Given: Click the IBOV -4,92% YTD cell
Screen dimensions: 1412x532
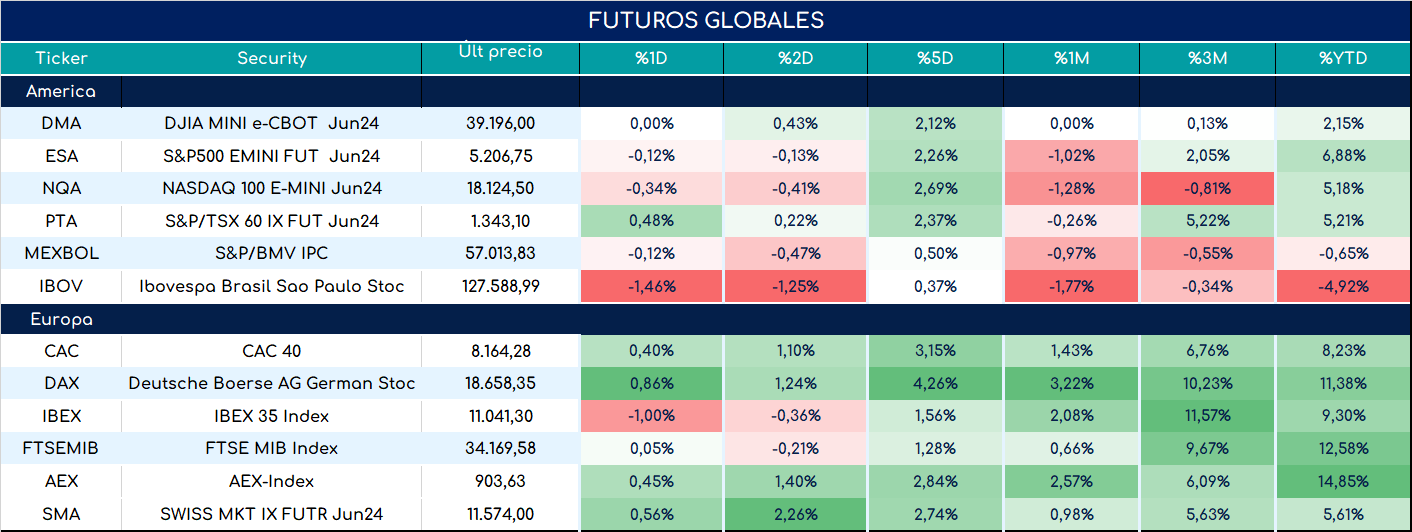Looking at the screenshot, I should (x=1343, y=286).
